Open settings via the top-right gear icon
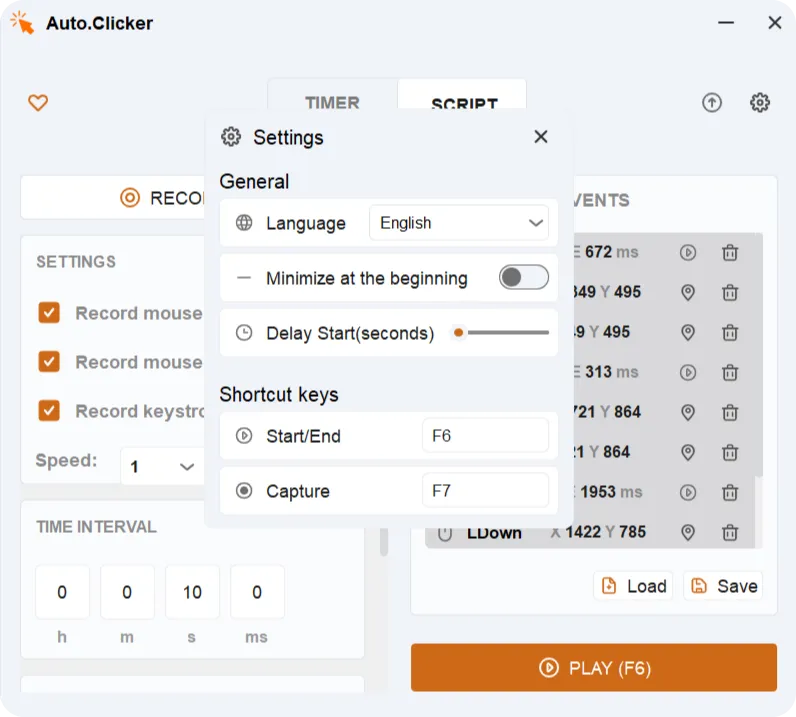This screenshot has height=717, width=796. point(760,103)
